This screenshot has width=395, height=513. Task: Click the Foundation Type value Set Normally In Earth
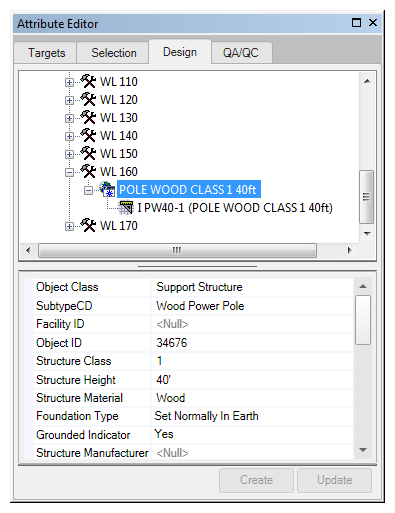point(252,416)
